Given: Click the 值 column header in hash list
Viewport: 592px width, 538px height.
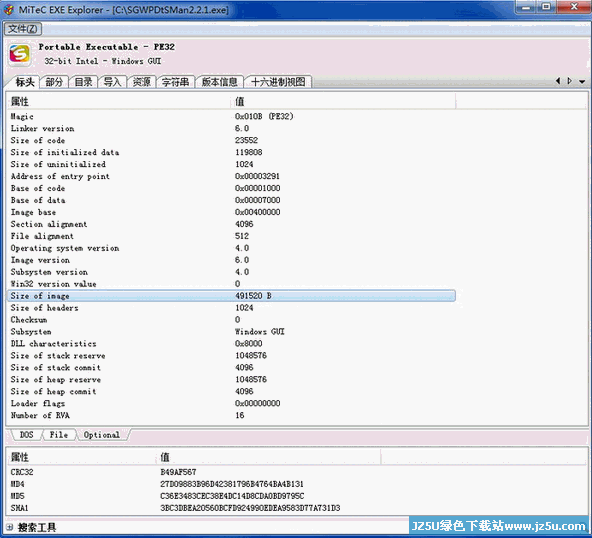Looking at the screenshot, I should pyautogui.click(x=269, y=457).
